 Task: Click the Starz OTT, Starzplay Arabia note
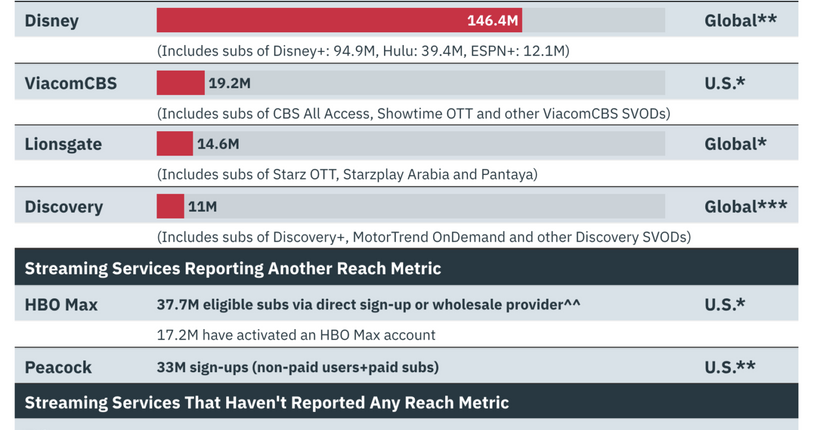(x=347, y=174)
